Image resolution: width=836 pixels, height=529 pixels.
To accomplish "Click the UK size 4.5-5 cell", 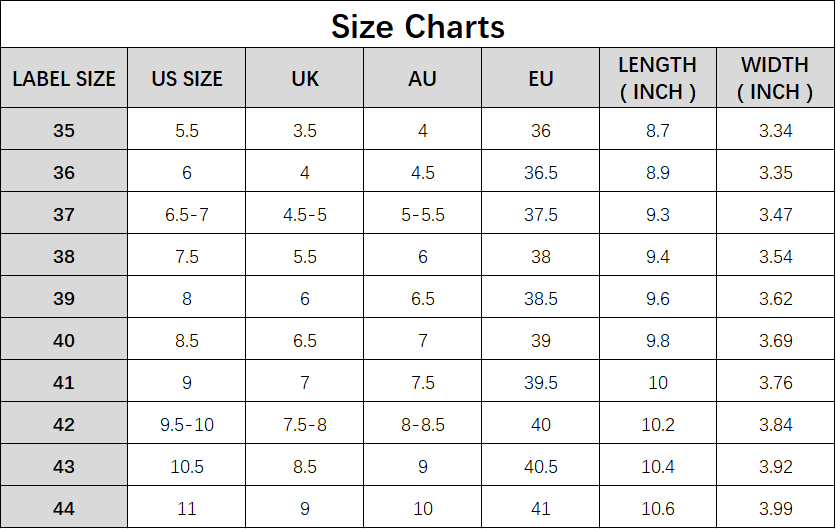I will [x=305, y=215].
